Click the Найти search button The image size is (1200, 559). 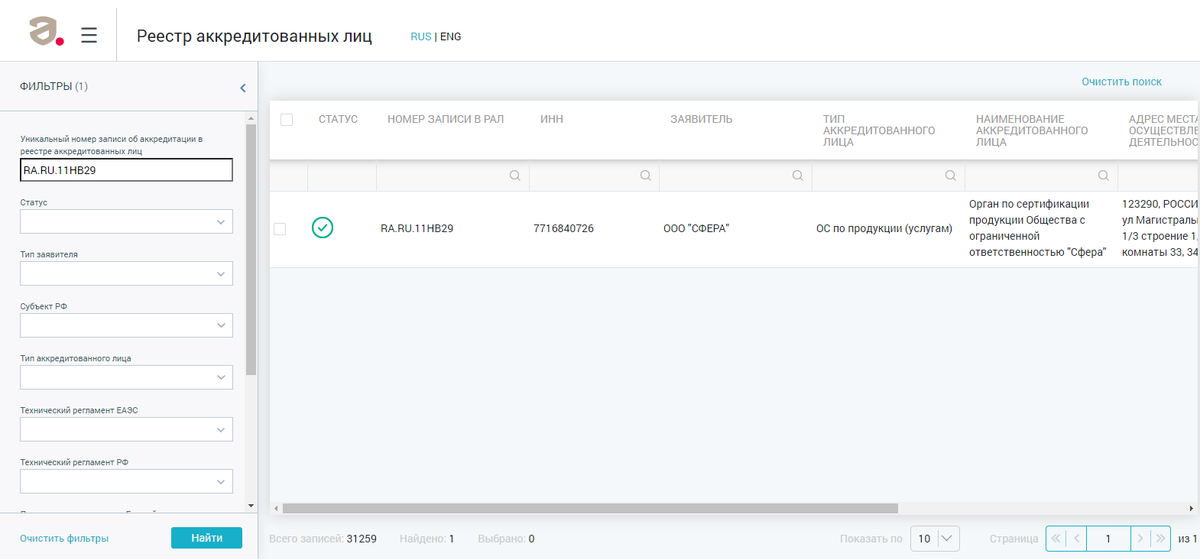coord(206,538)
